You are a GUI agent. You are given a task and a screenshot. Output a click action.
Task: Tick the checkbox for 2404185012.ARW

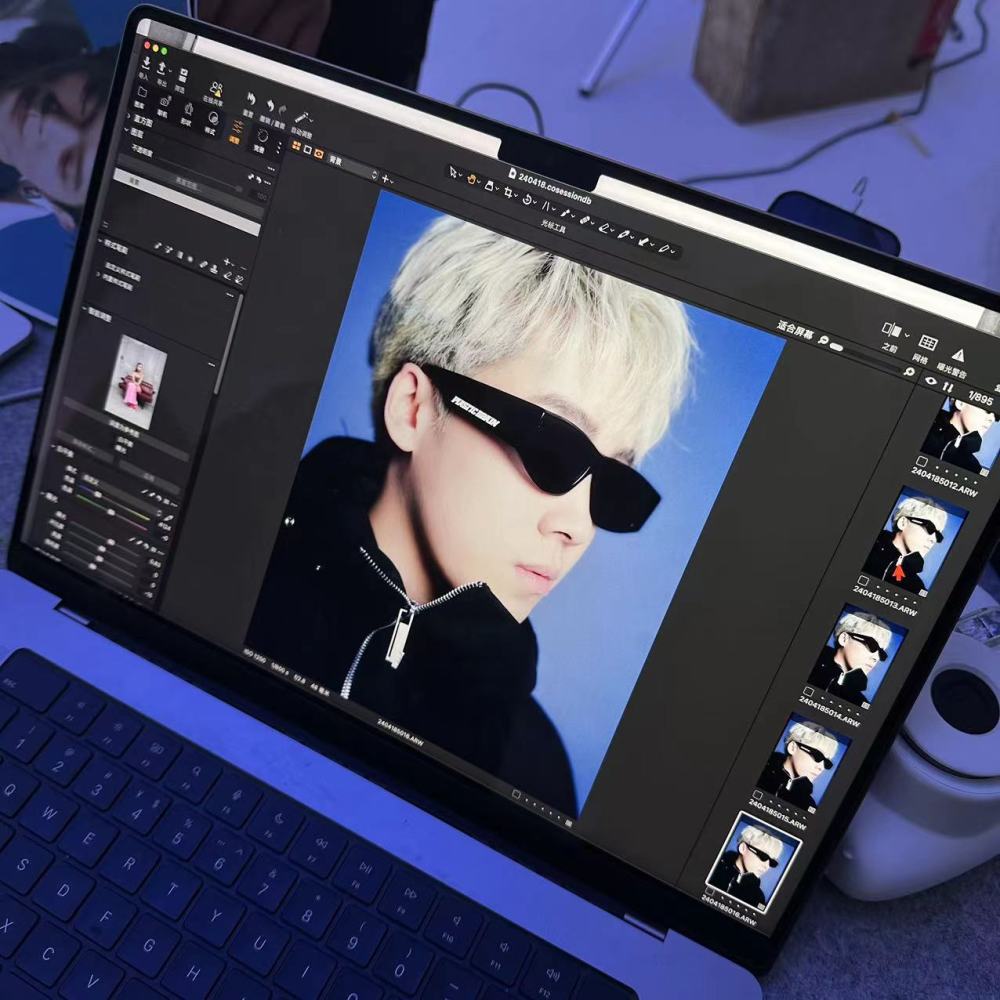(x=922, y=460)
